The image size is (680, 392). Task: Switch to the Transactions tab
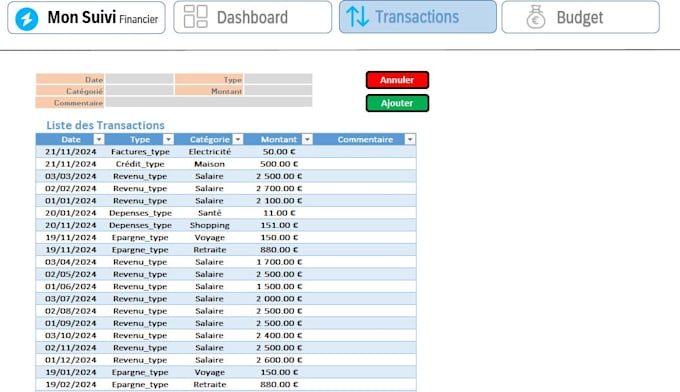tap(418, 17)
